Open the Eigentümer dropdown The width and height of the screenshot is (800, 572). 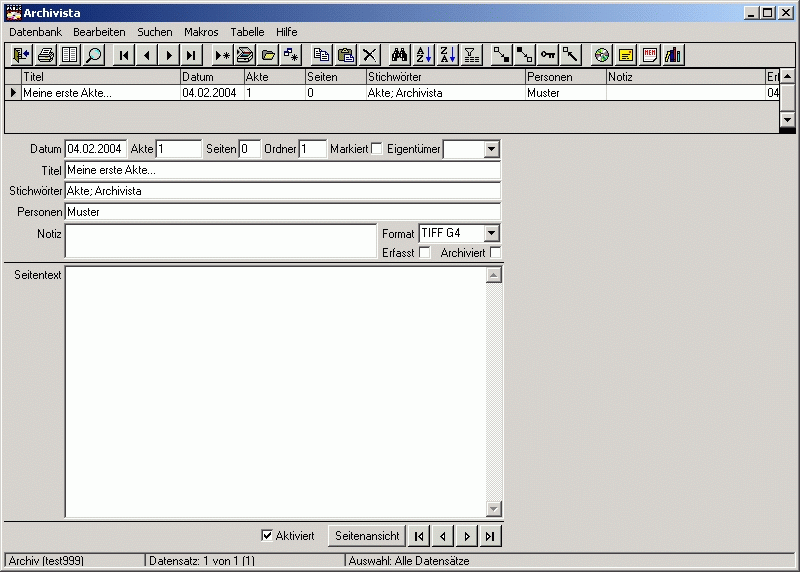(x=491, y=149)
